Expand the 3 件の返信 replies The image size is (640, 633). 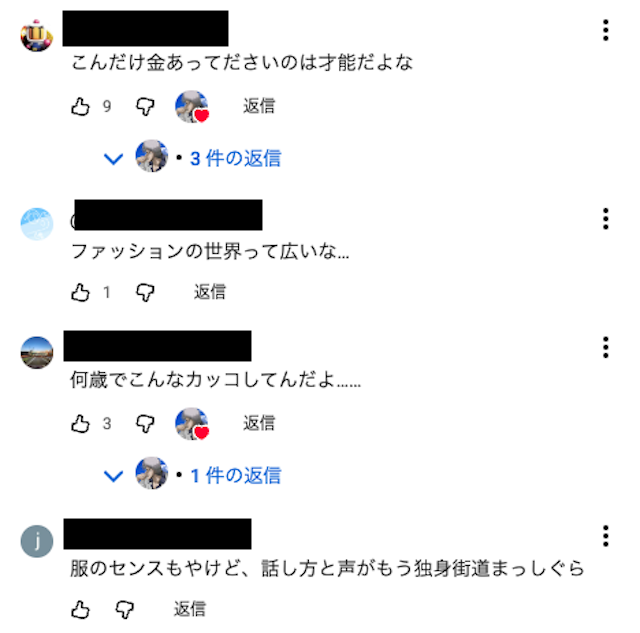[x=236, y=158]
